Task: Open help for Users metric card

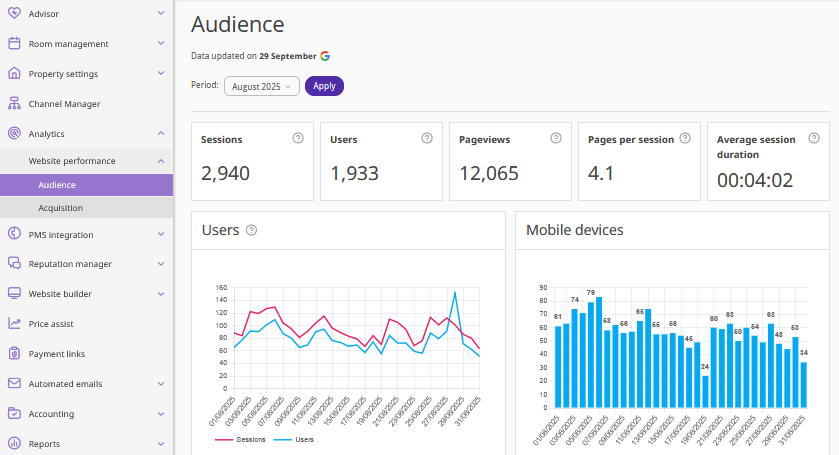Action: tap(427, 138)
